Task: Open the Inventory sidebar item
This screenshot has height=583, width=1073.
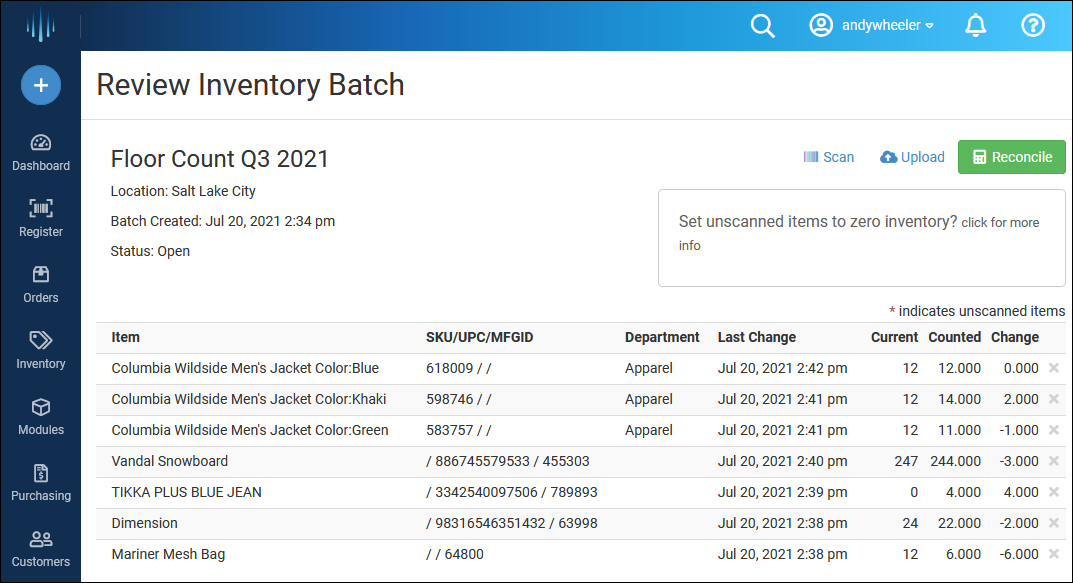Action: (x=41, y=350)
